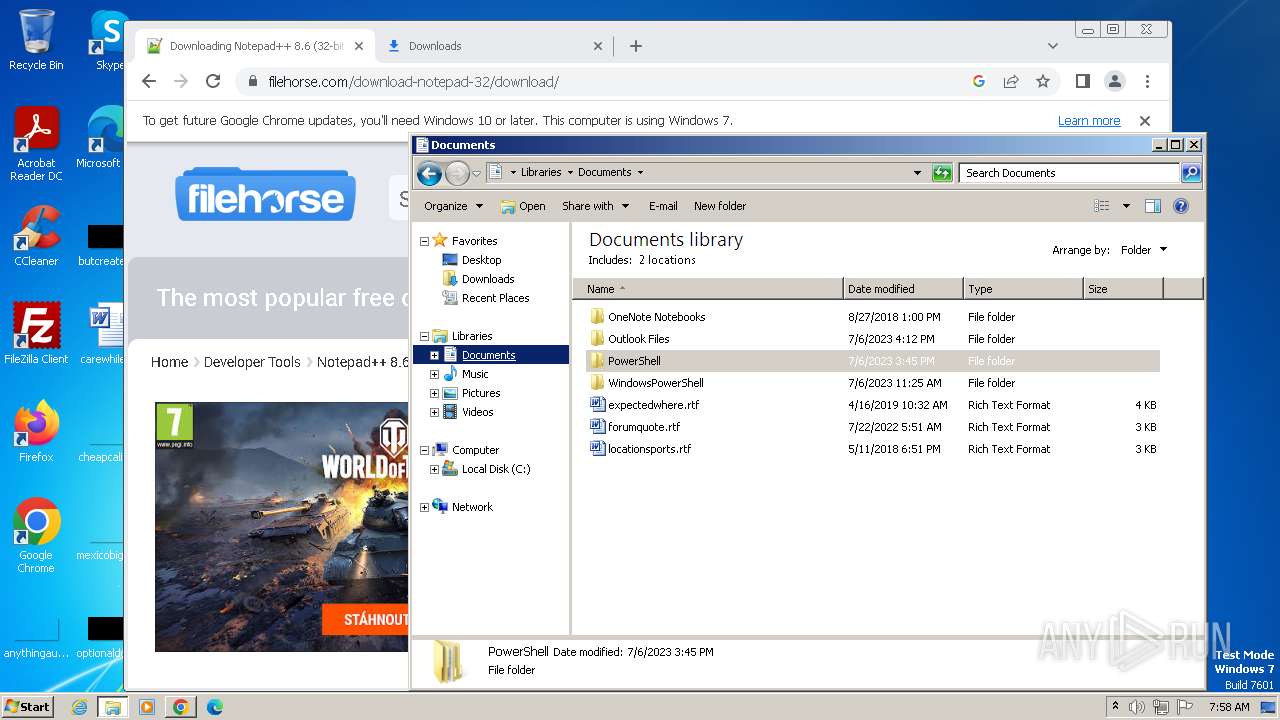
Task: Select the OneNote Notebooks folder
Action: coord(656,317)
